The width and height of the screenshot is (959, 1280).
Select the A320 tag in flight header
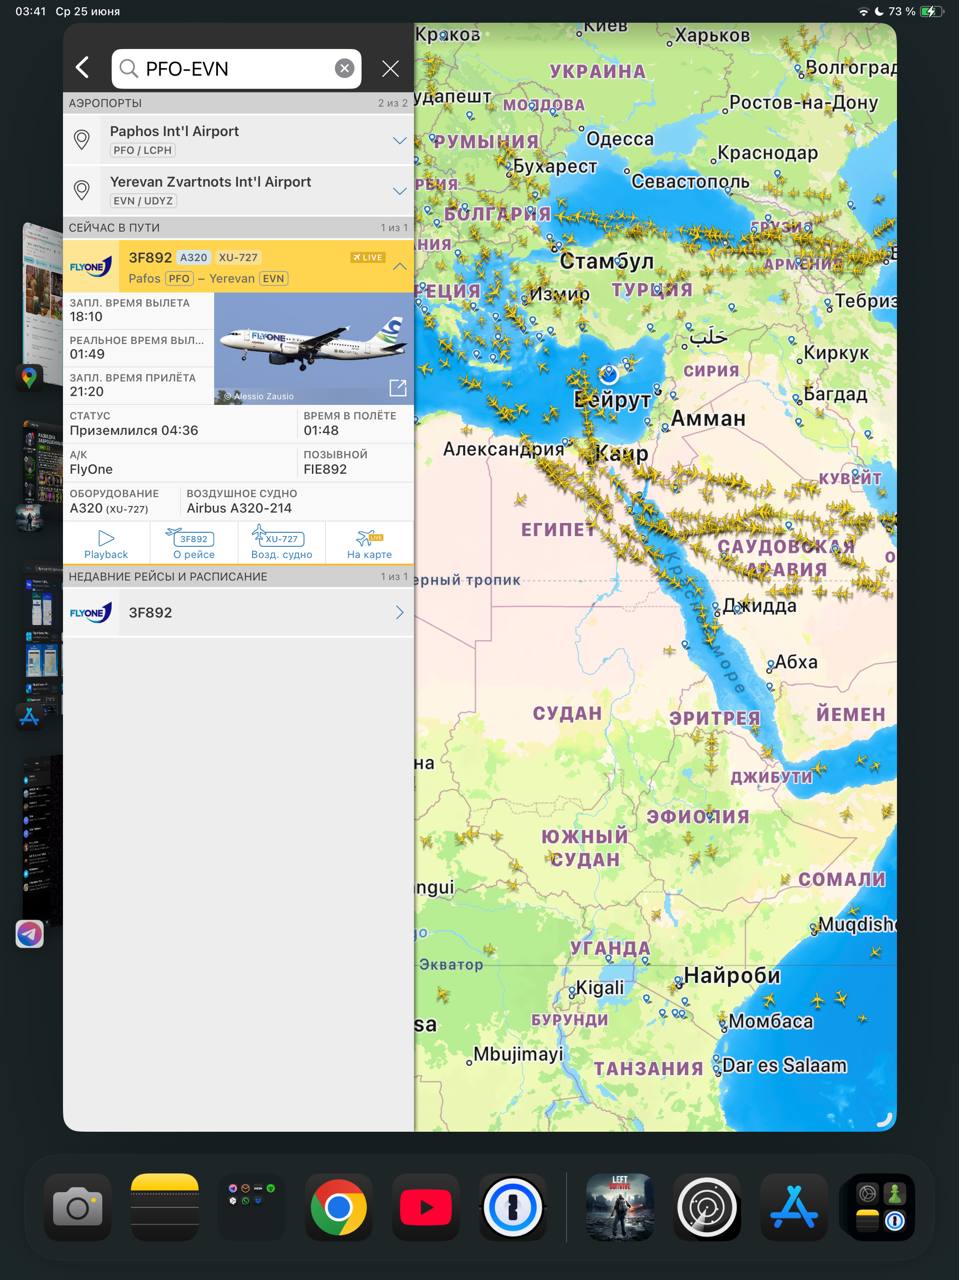coord(193,257)
